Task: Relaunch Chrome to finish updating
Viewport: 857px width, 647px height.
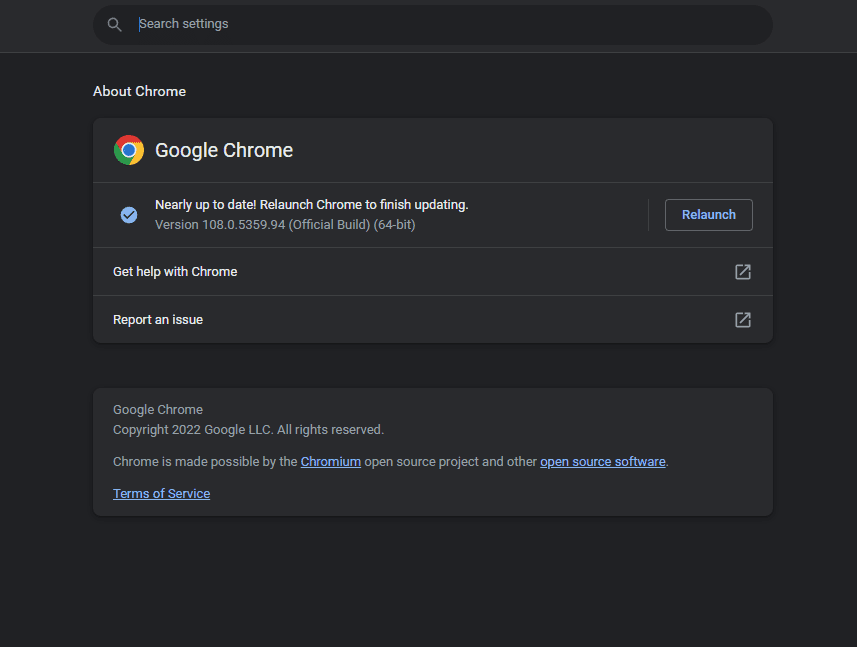Action: pos(708,215)
